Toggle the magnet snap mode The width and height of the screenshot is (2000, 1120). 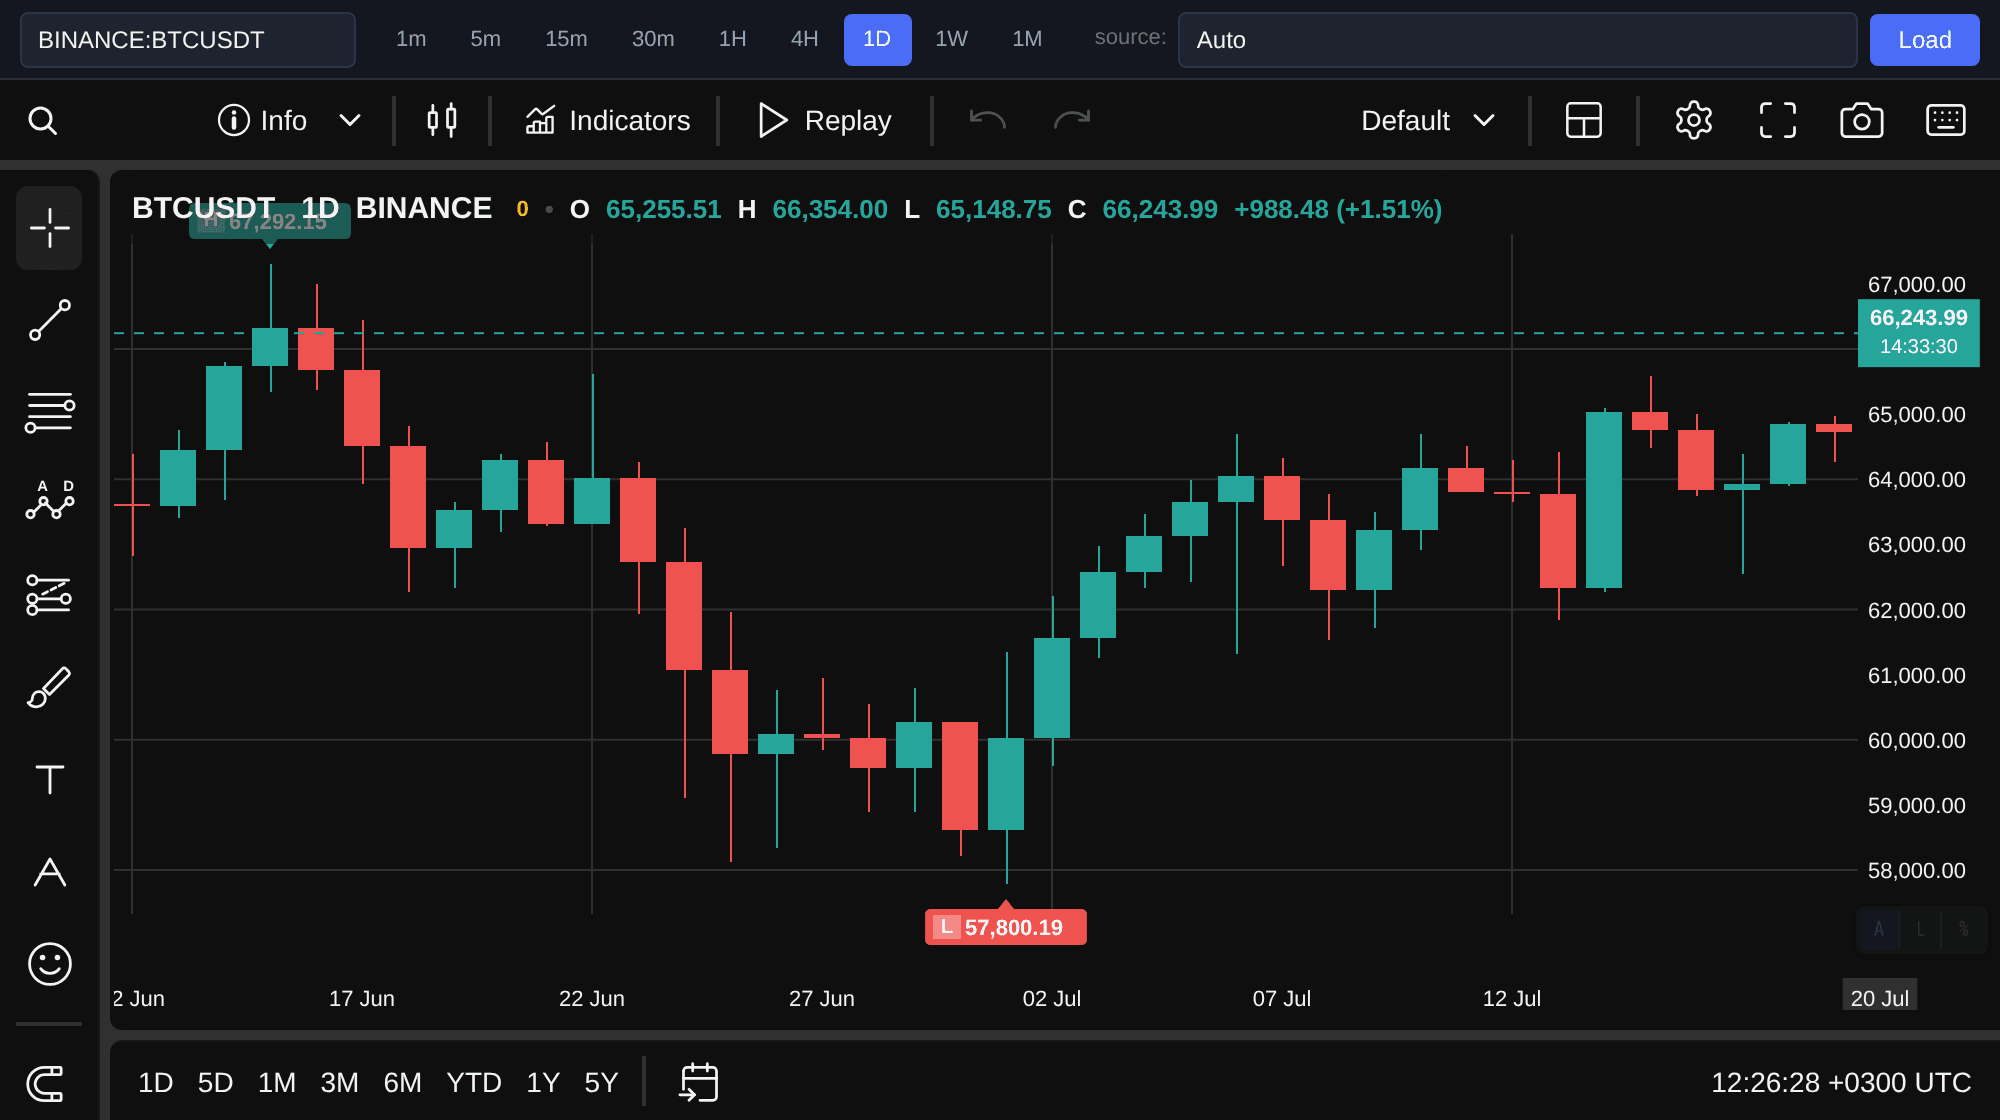[x=46, y=1084]
